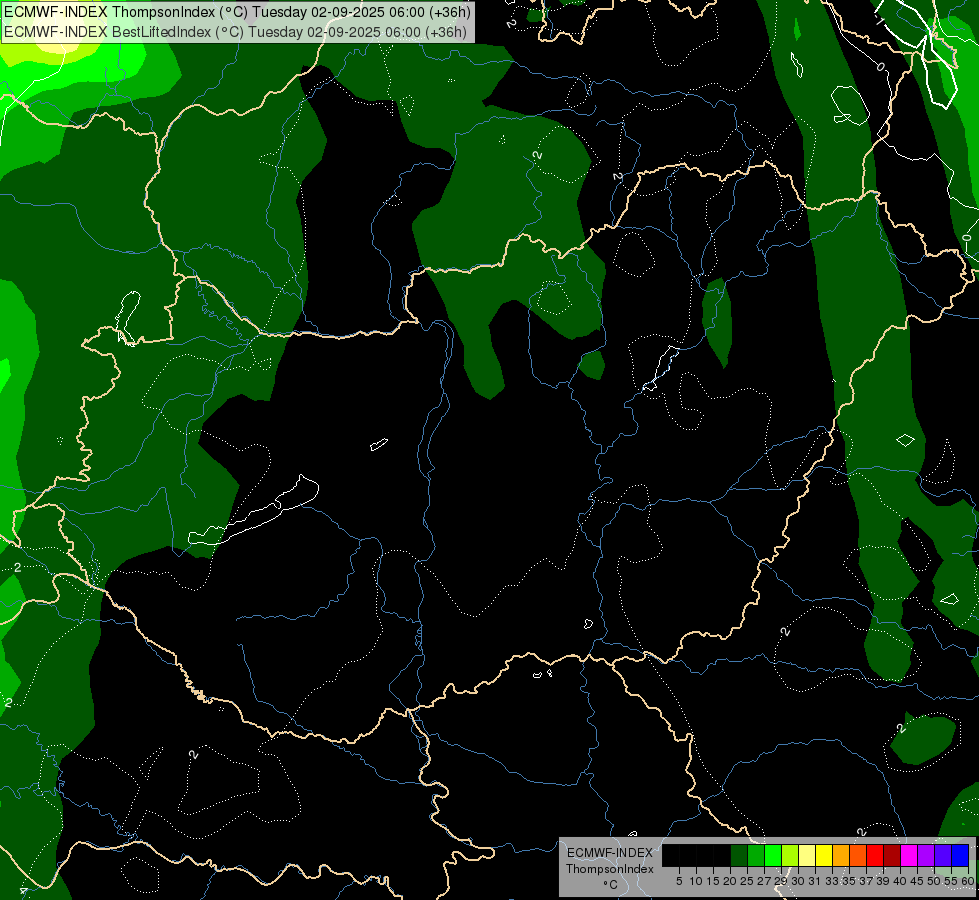Click the legend scale value 5
This screenshot has height=900, width=979.
tap(679, 881)
